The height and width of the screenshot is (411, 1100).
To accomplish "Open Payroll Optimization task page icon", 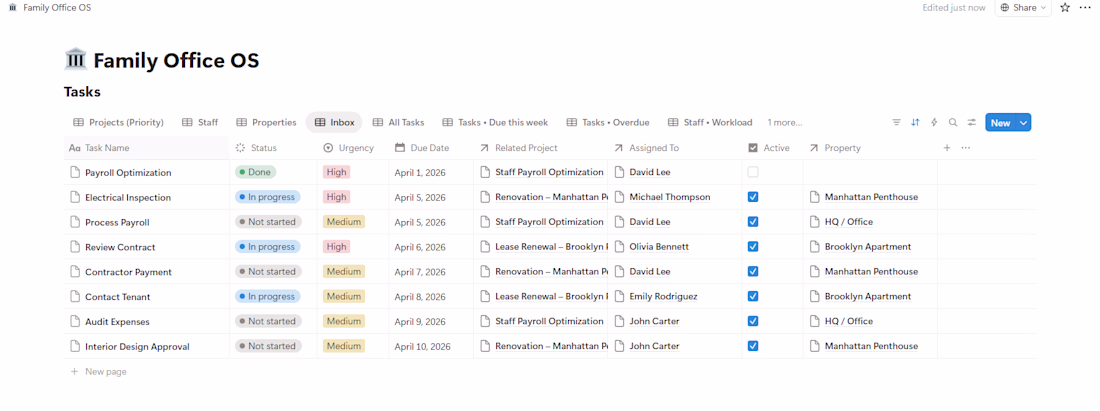I will (x=75, y=173).
